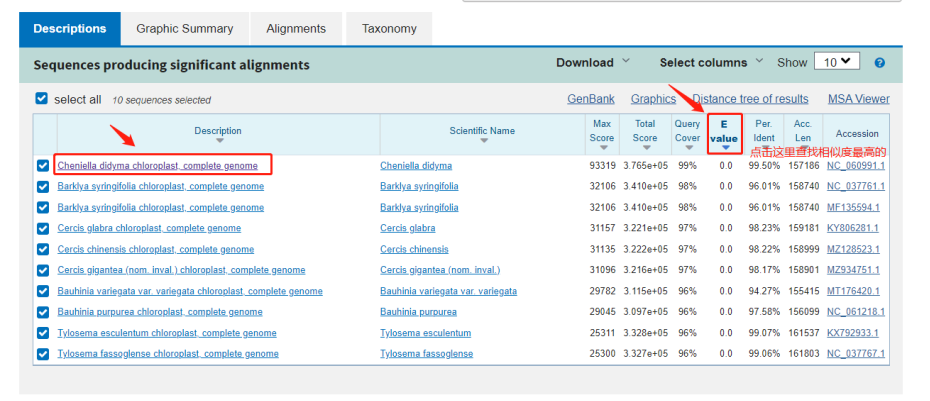
Task: Sort by the Scientific Name column arrow
Action: pos(483,141)
